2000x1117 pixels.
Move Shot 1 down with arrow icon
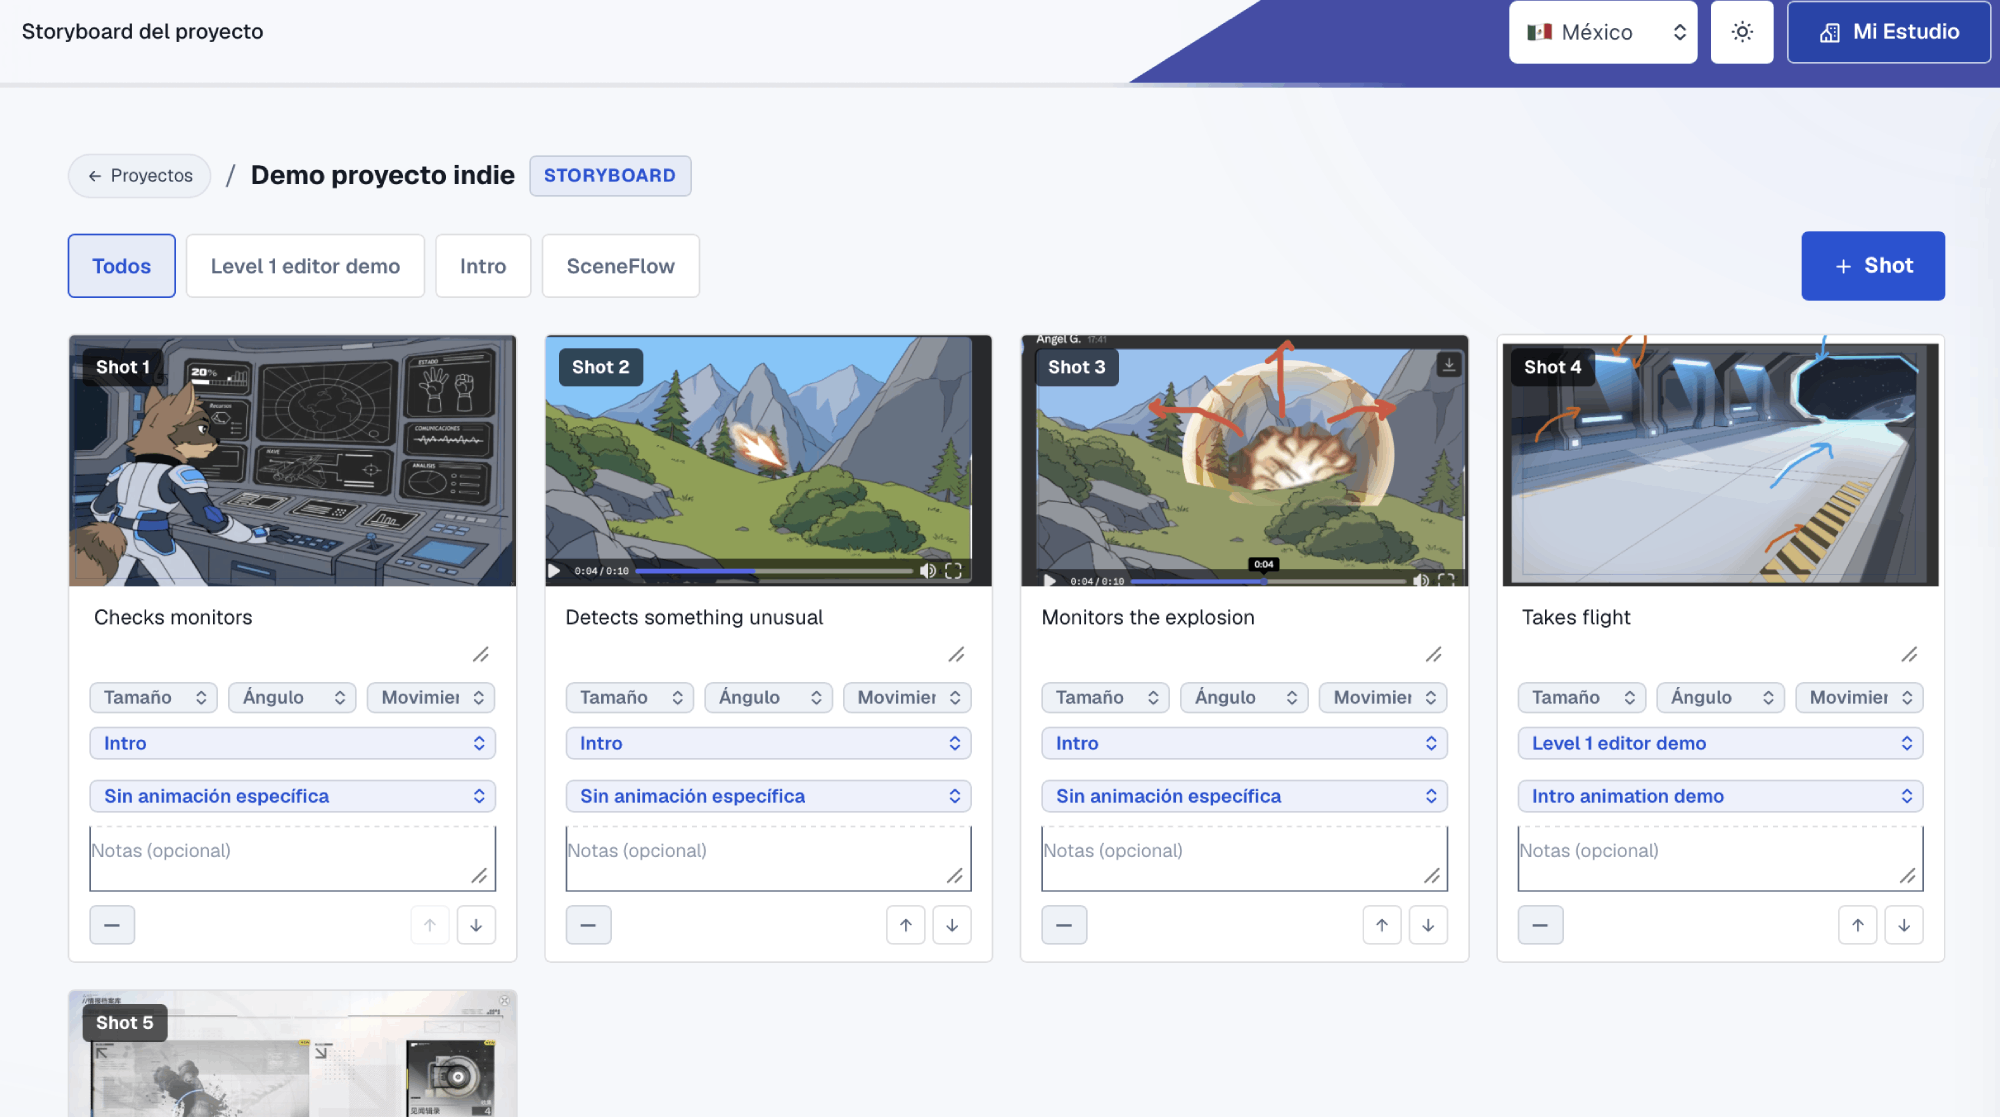point(476,925)
